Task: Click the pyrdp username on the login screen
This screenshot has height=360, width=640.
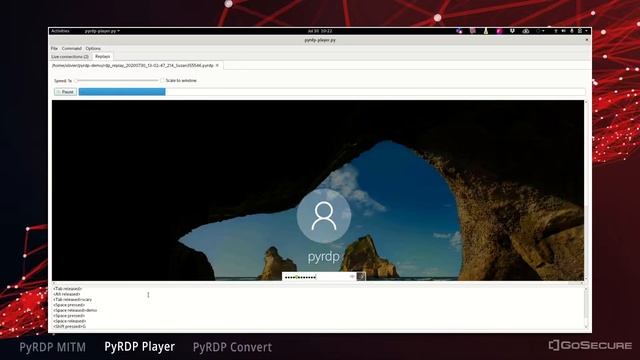Action: (x=324, y=257)
